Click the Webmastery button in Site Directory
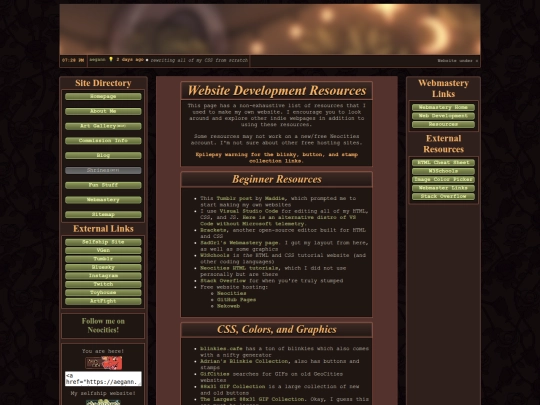The width and height of the screenshot is (540, 405). click(x=103, y=200)
